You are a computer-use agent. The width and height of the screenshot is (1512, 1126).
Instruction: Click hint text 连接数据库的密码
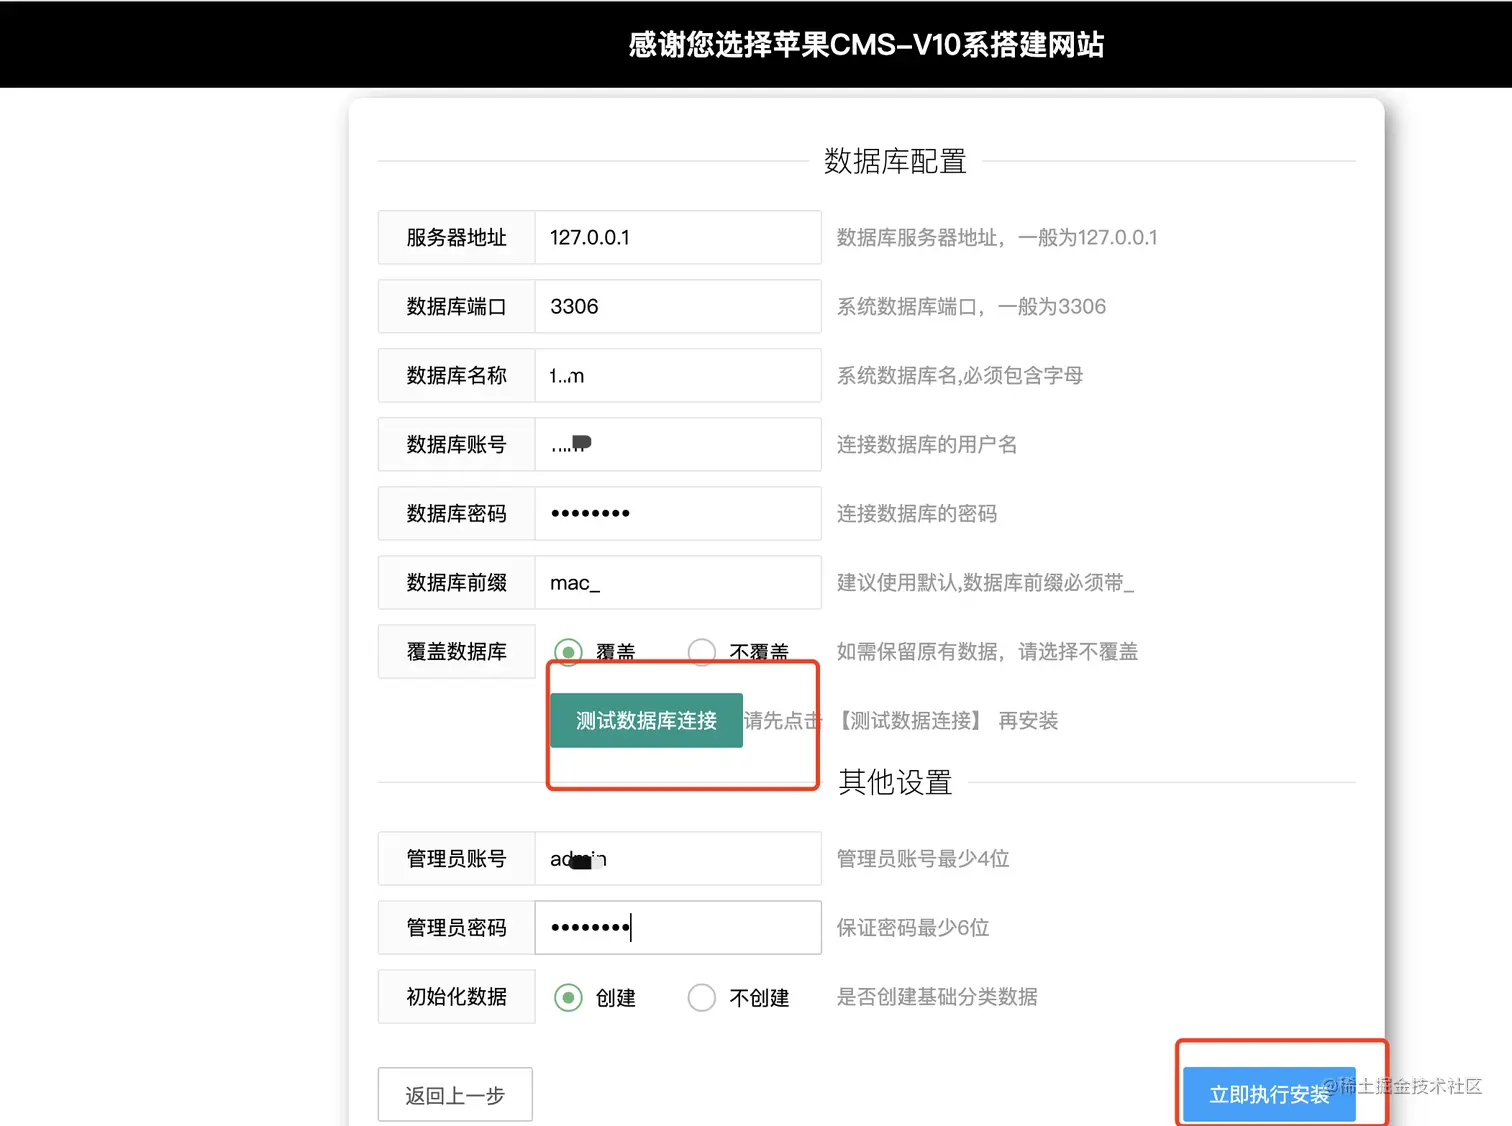[x=917, y=513]
